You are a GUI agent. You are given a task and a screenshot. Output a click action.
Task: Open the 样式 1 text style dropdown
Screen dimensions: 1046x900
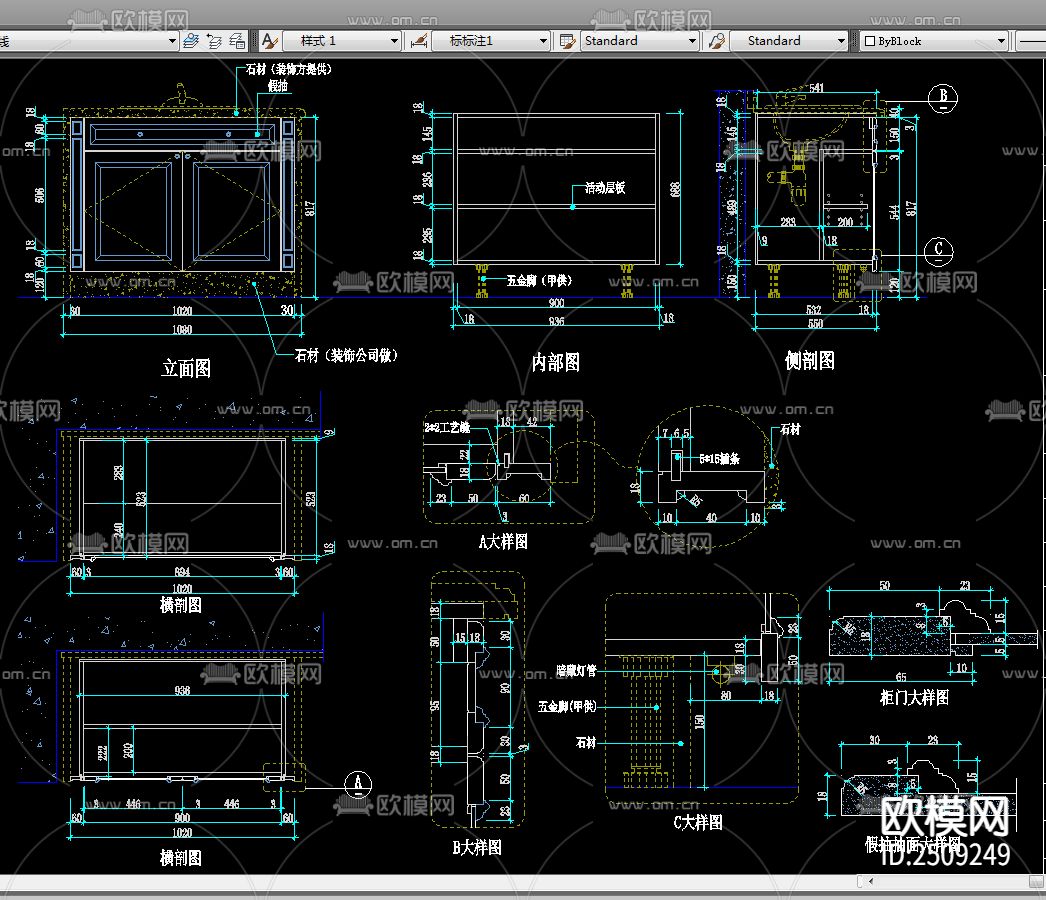coord(342,41)
